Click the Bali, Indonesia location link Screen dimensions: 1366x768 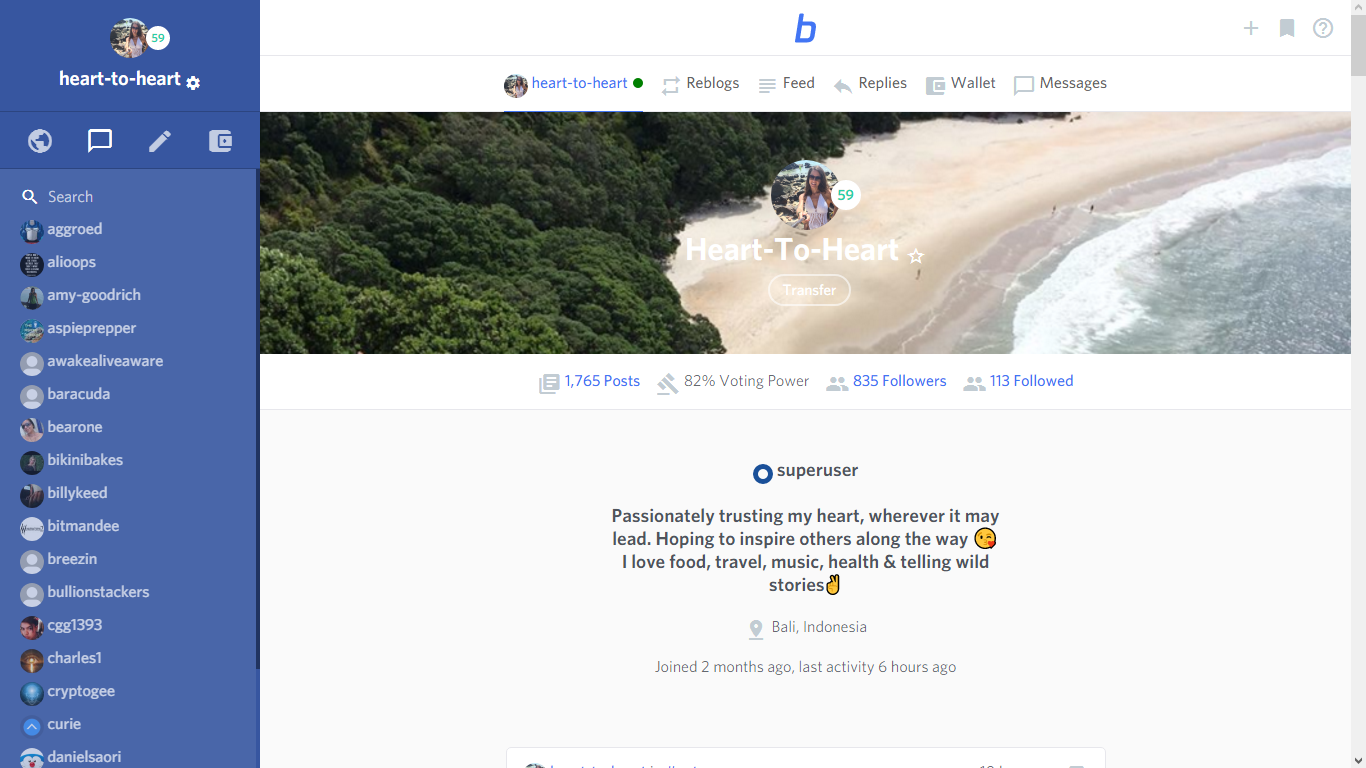pyautogui.click(x=818, y=627)
